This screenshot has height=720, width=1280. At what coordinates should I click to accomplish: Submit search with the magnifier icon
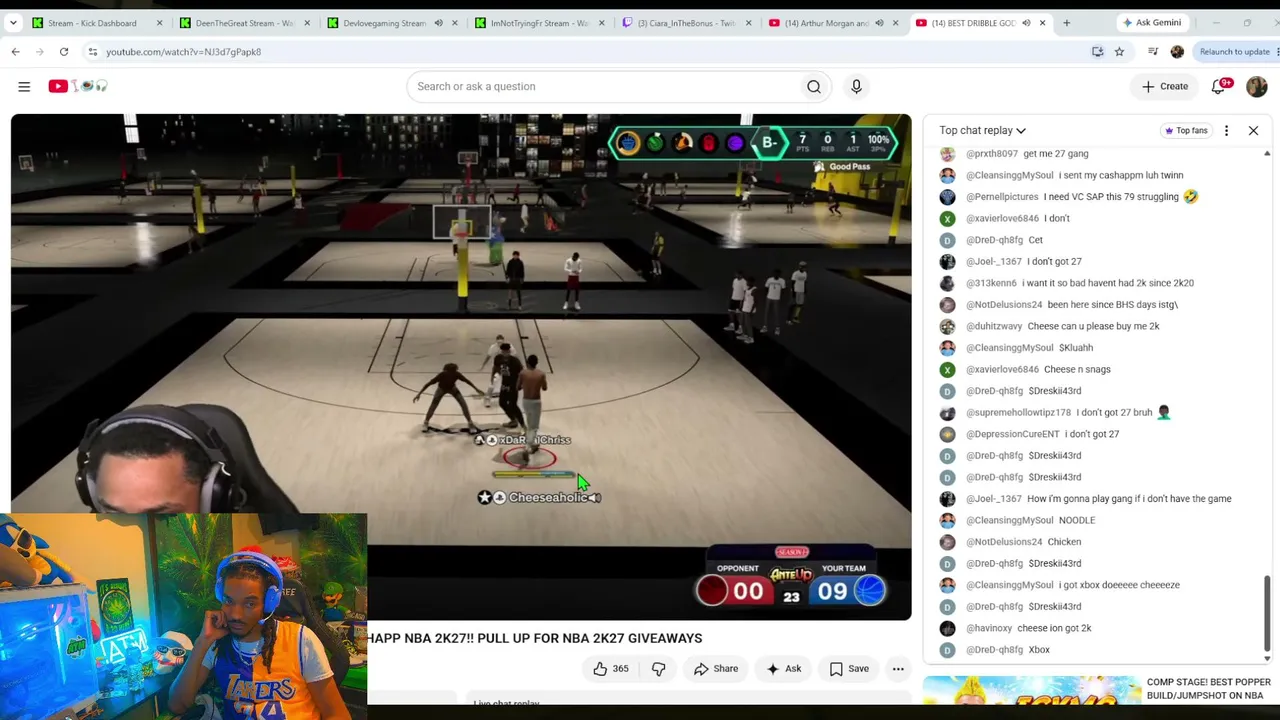(814, 86)
